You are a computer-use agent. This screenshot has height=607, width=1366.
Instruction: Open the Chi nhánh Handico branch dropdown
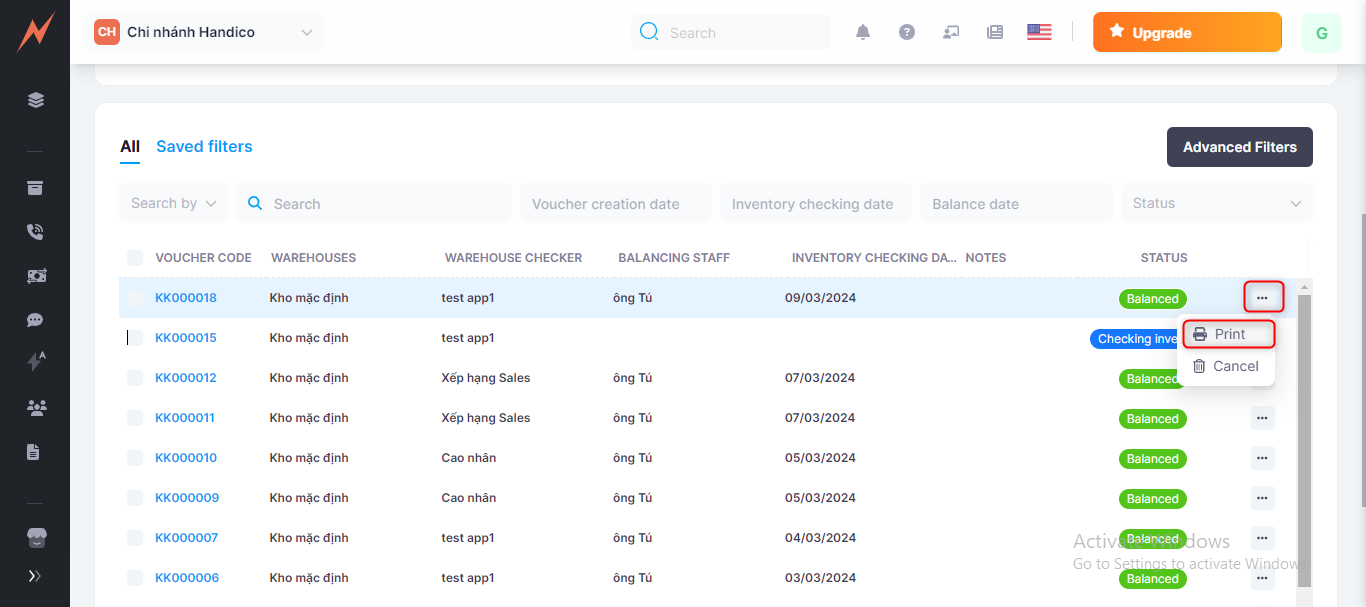(205, 32)
